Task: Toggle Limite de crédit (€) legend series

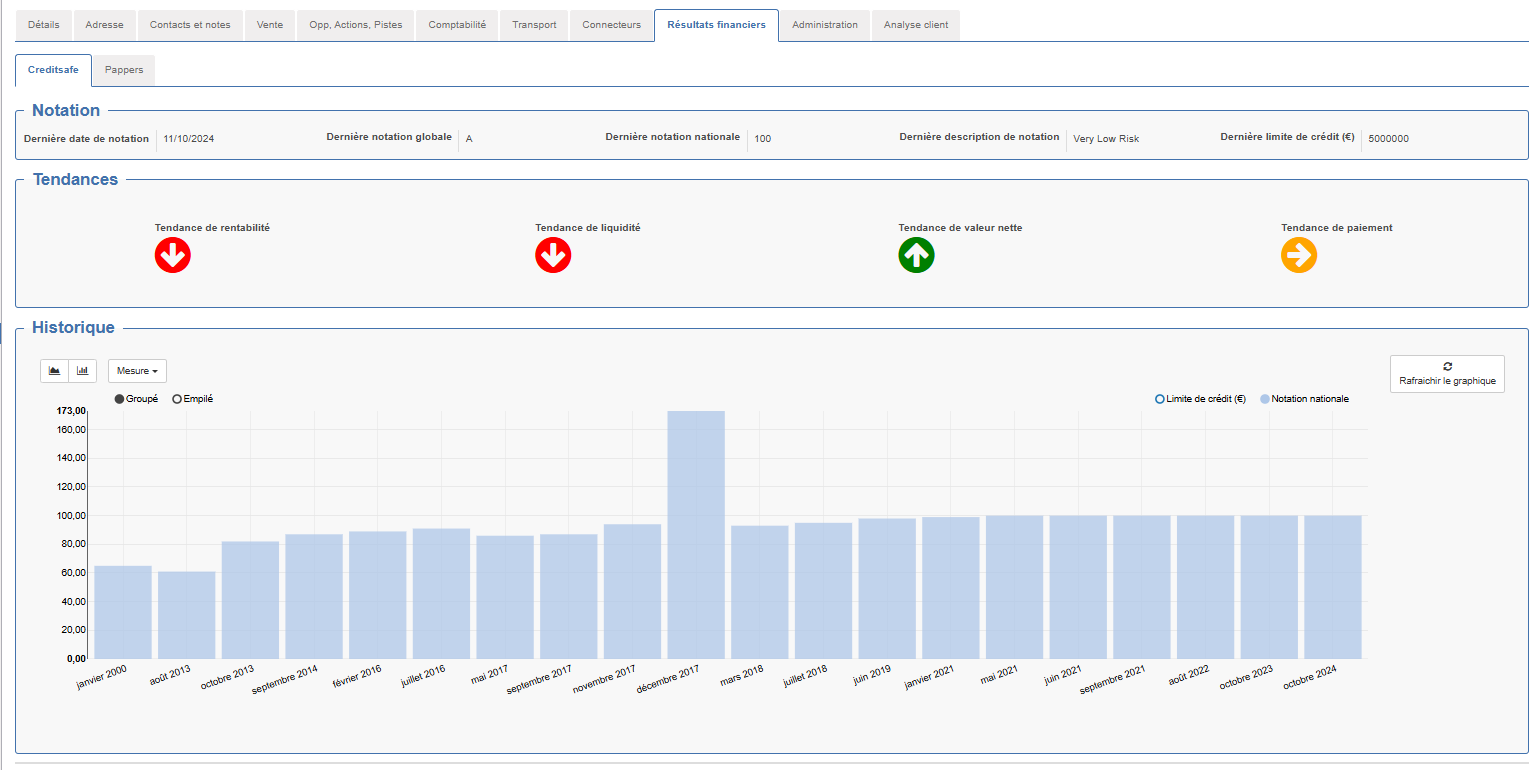Action: pos(1200,399)
